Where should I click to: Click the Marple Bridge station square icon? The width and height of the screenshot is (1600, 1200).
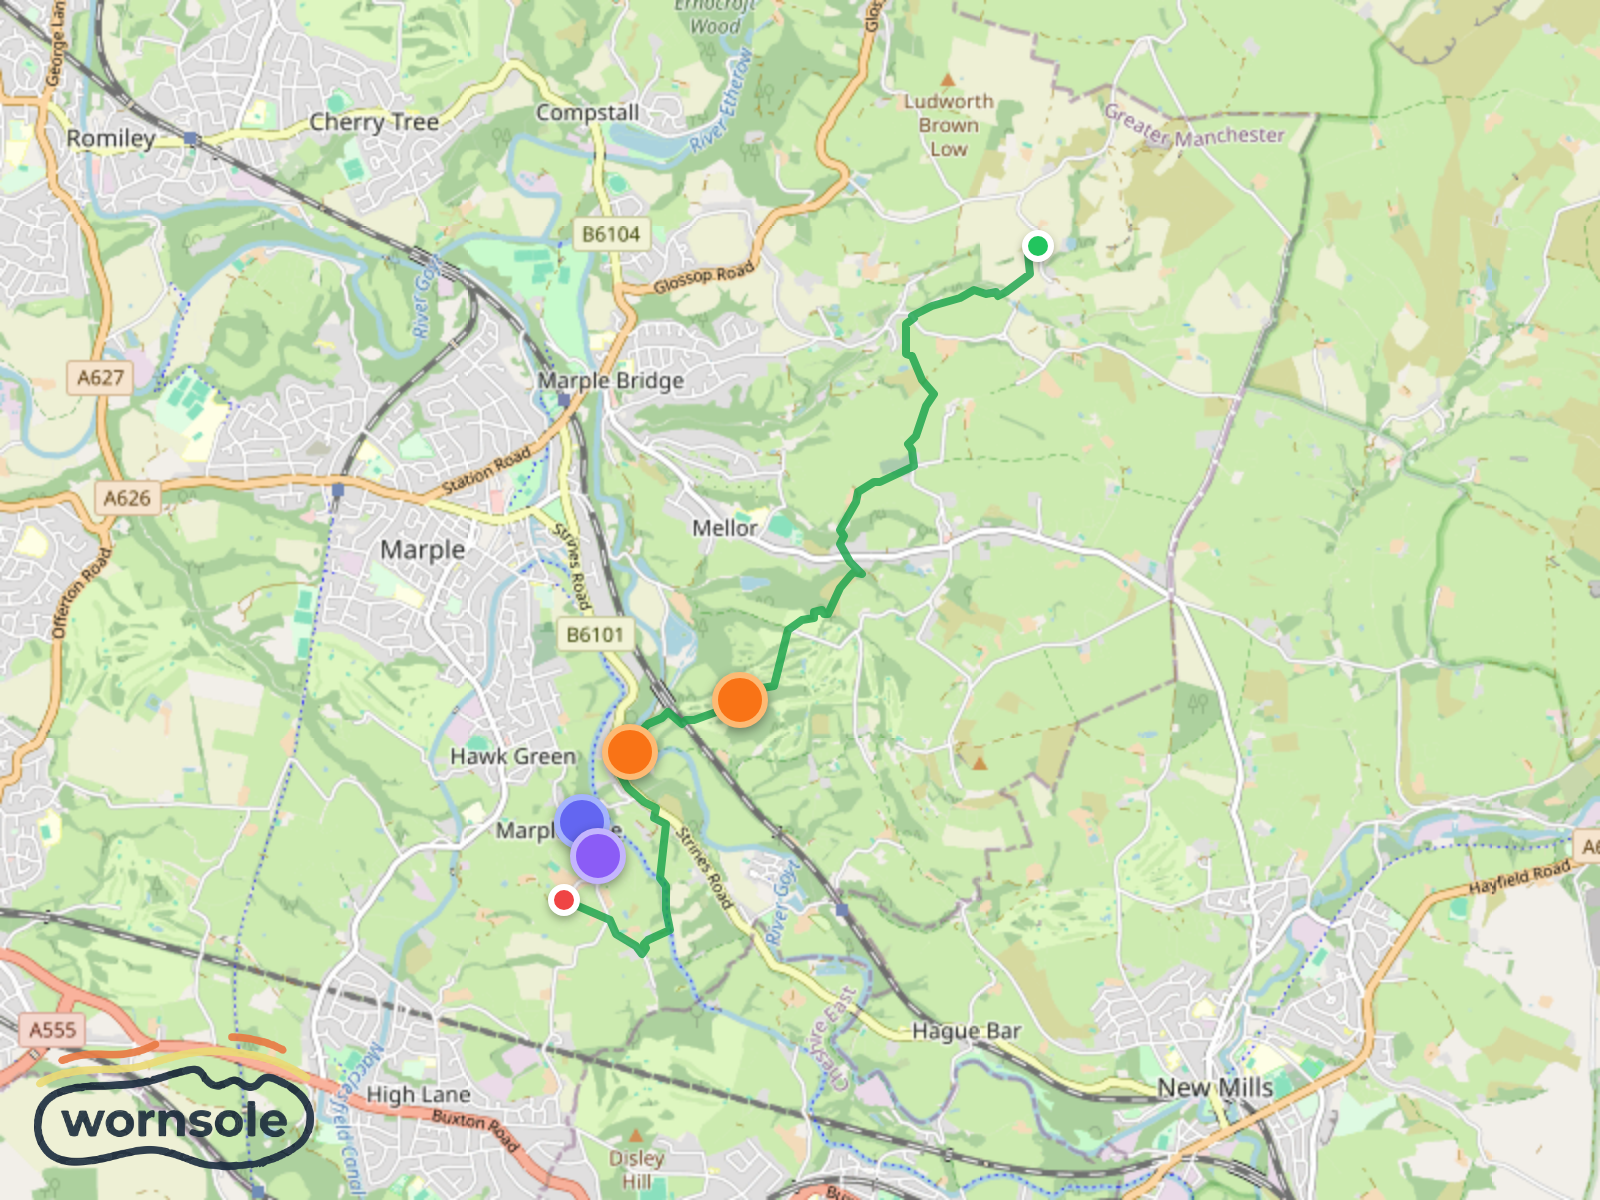(564, 400)
